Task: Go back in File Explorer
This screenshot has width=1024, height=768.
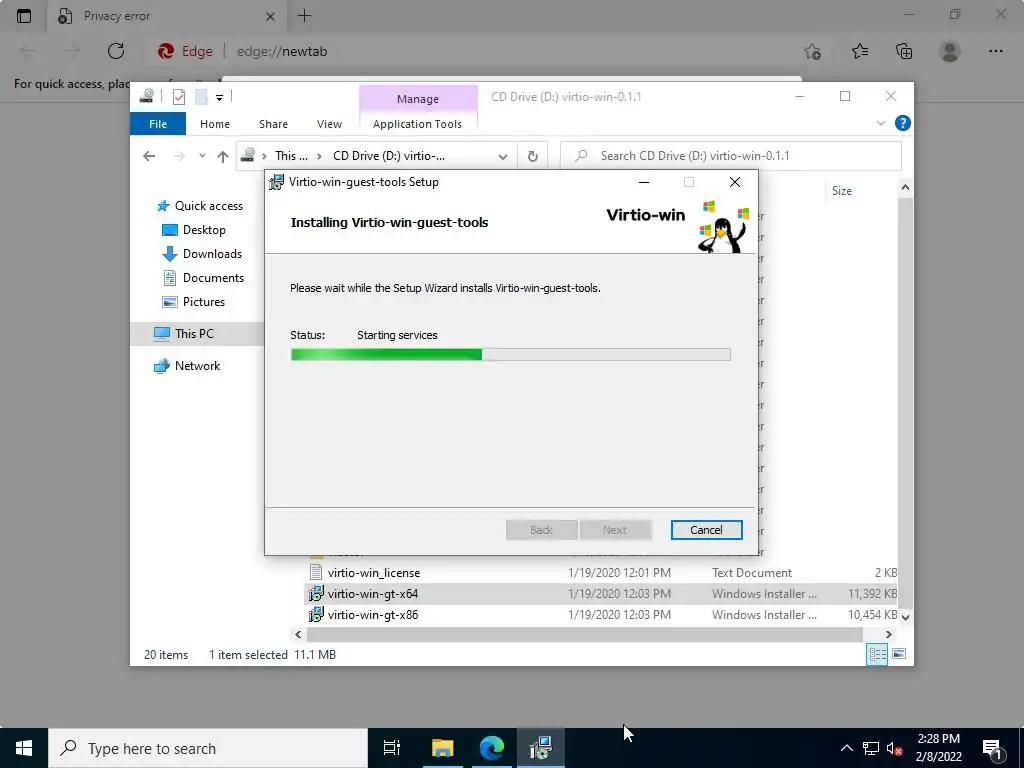Action: pos(150,156)
